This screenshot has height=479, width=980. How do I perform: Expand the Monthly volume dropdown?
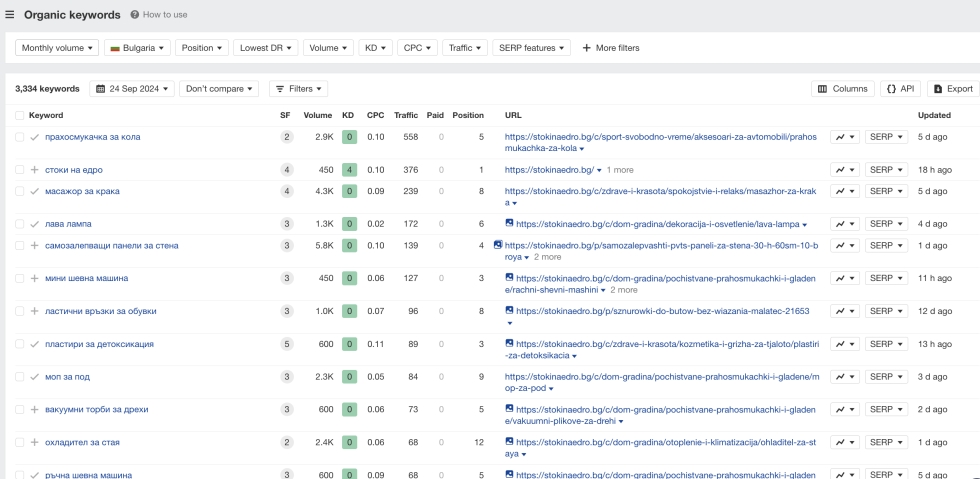58,48
